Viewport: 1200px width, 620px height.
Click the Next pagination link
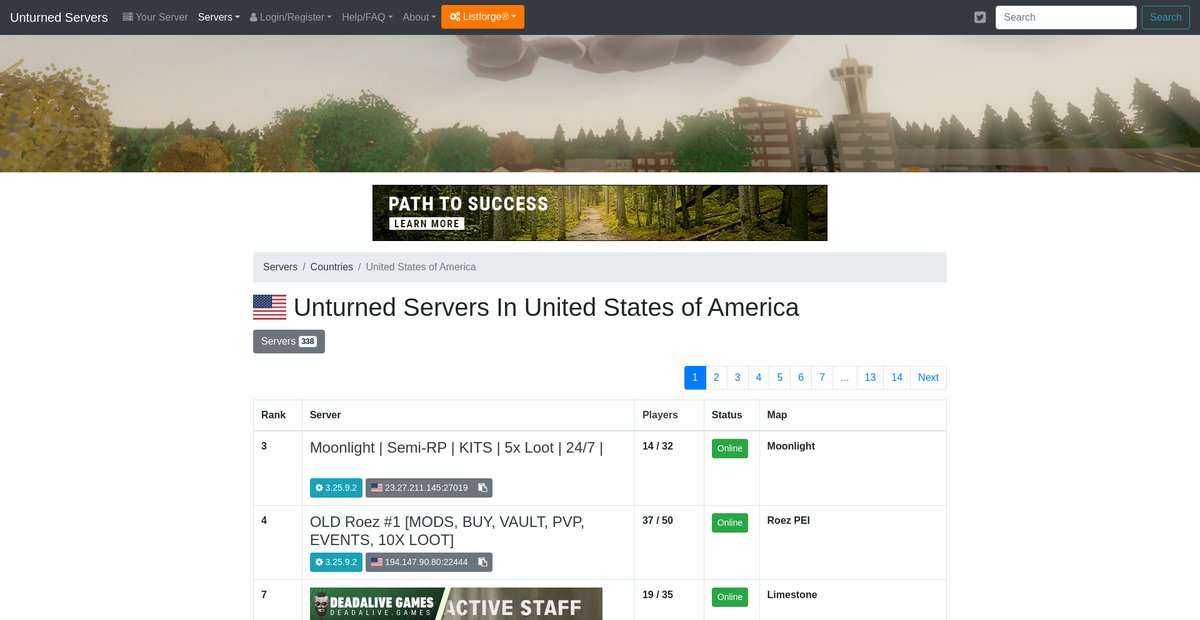pyautogui.click(x=928, y=377)
